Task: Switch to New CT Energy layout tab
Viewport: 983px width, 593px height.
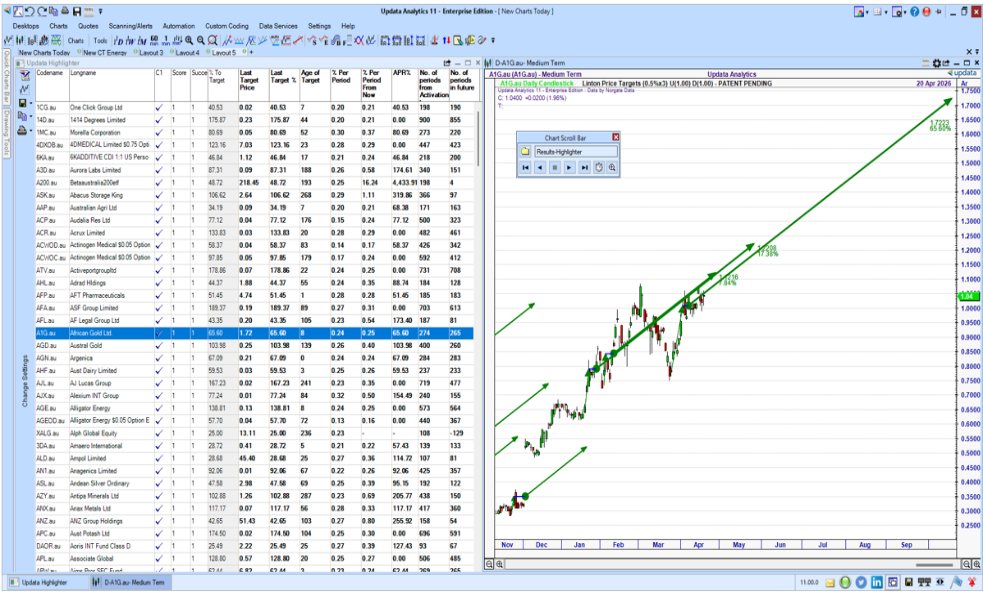Action: pyautogui.click(x=105, y=53)
